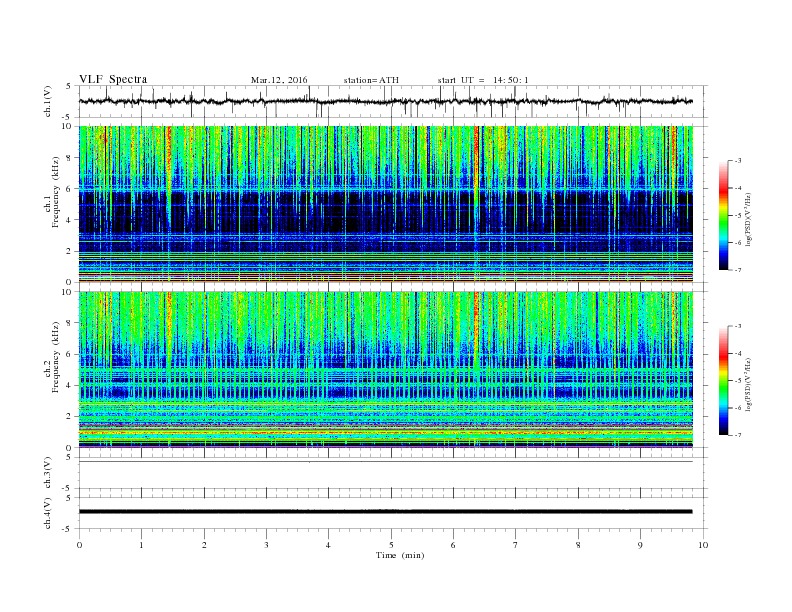Click the "ch.1(V)" waveform axis label
Viewport: 792px width, 612px height.
pyautogui.click(x=47, y=101)
